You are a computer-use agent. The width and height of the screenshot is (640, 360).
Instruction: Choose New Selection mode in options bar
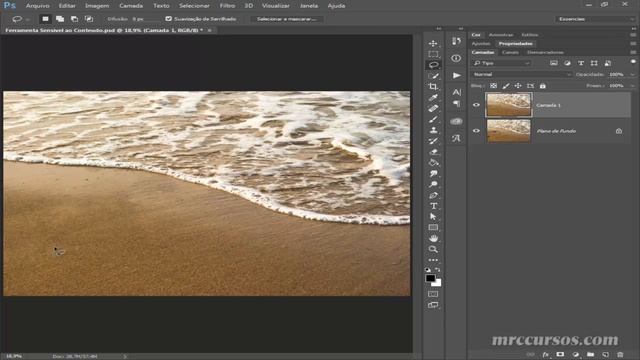(x=45, y=19)
